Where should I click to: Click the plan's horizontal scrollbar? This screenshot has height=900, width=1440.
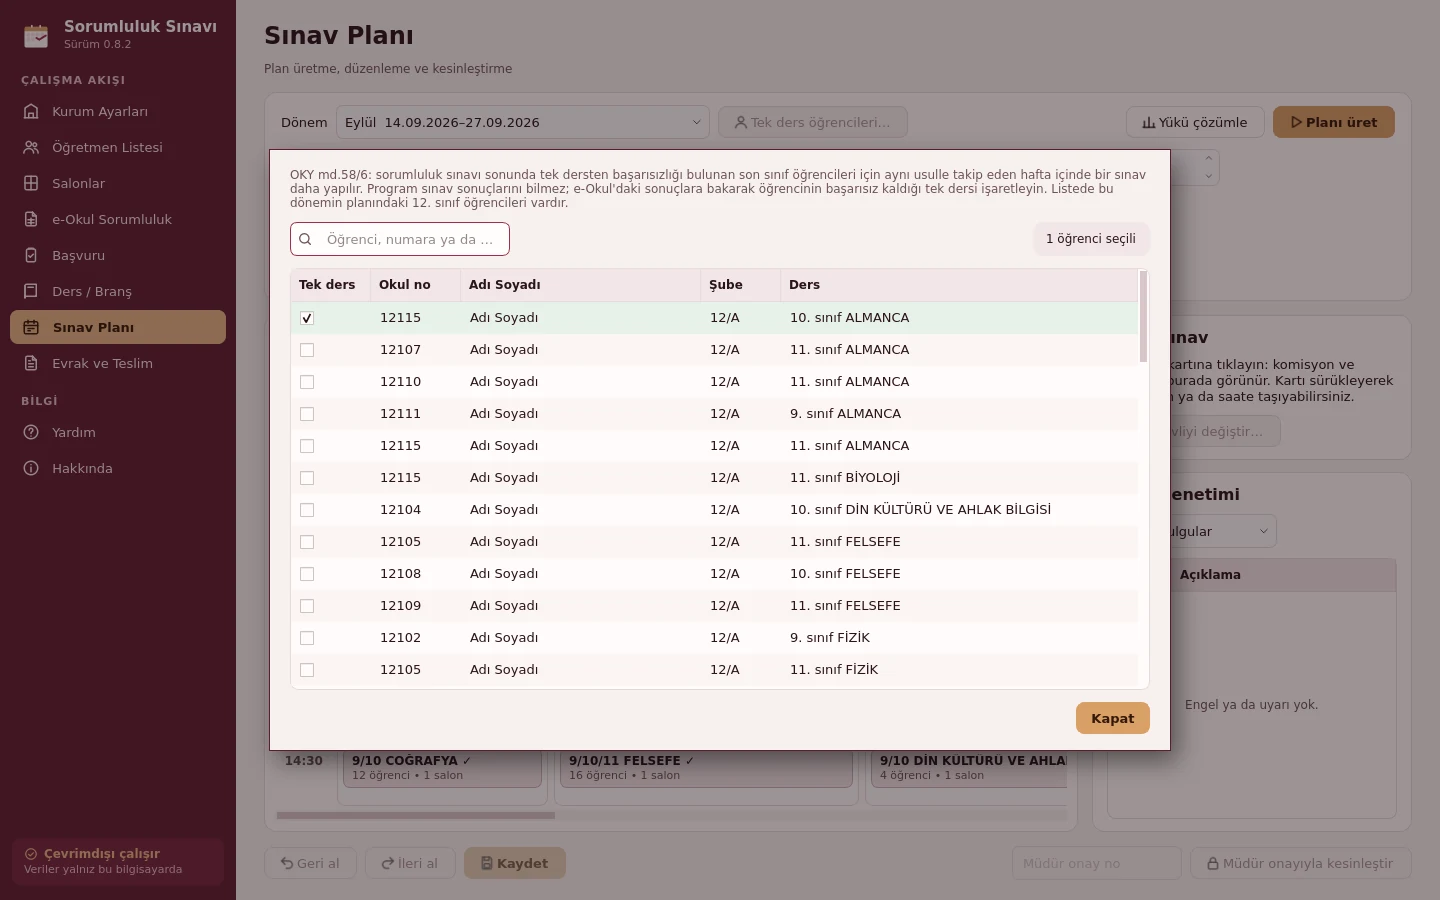pyautogui.click(x=416, y=815)
